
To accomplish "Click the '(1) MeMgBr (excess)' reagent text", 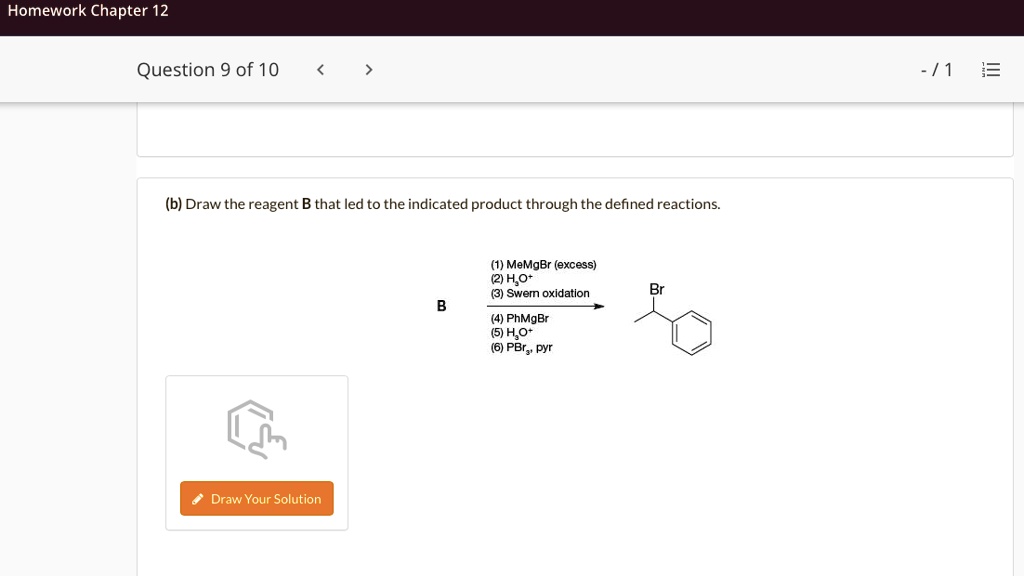I will [x=544, y=264].
